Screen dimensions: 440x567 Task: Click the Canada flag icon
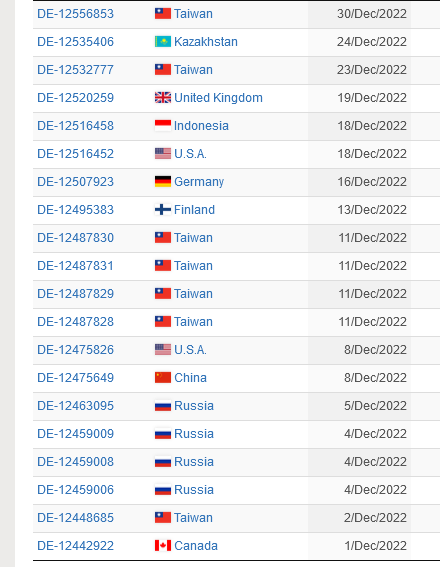tap(163, 546)
